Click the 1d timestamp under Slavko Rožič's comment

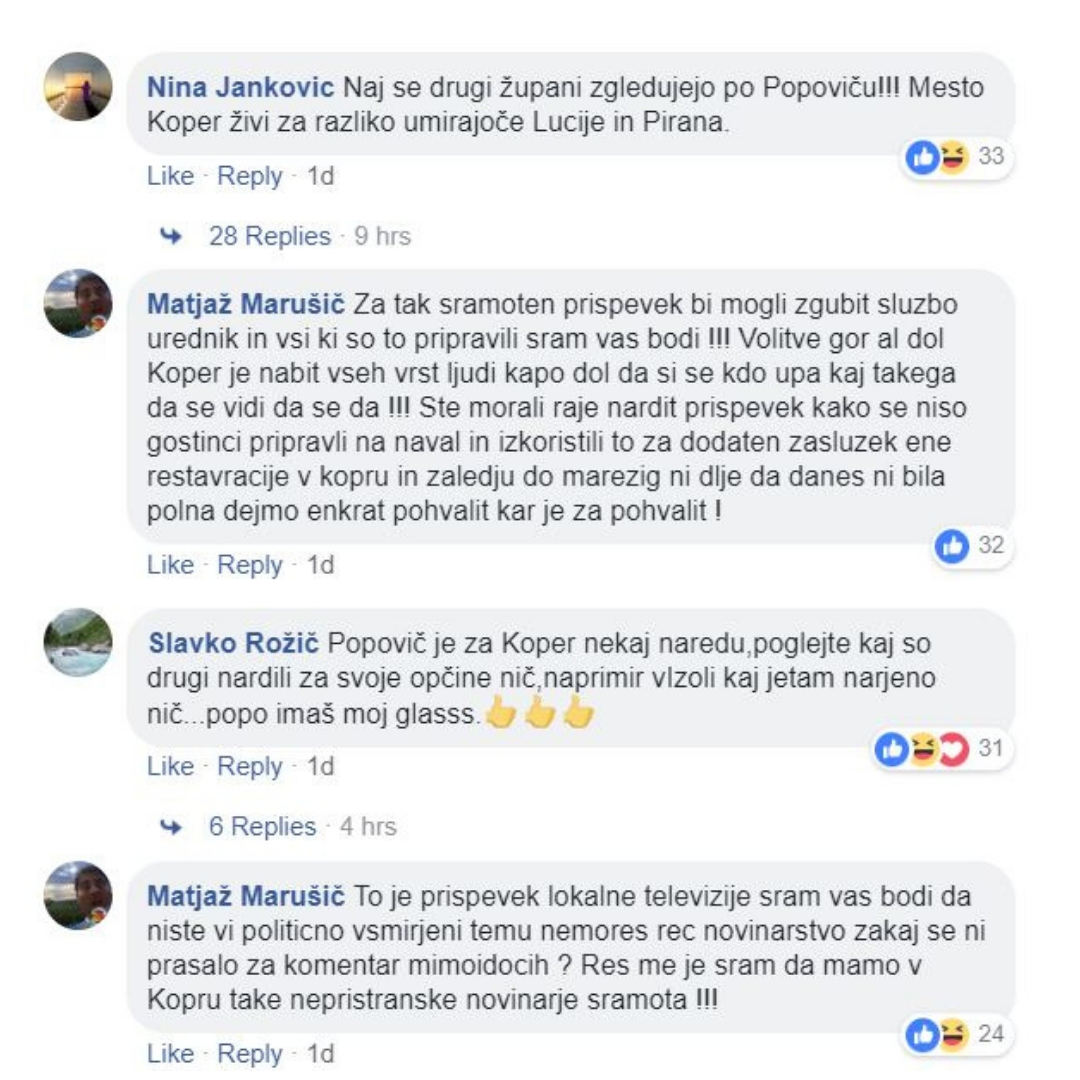click(x=320, y=766)
